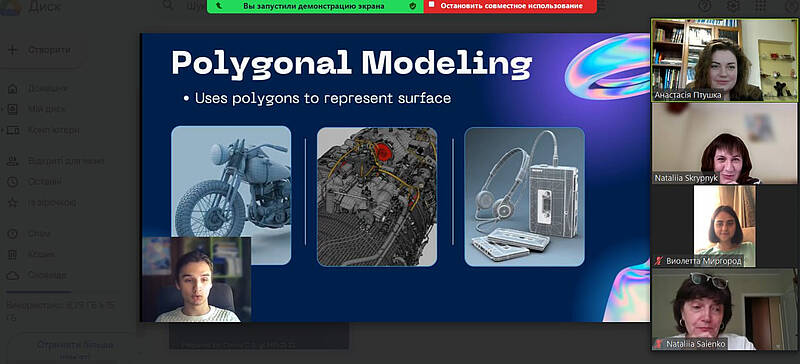
Task: Click muted mic icon beside Nataliia Saienko
Action: (659, 344)
